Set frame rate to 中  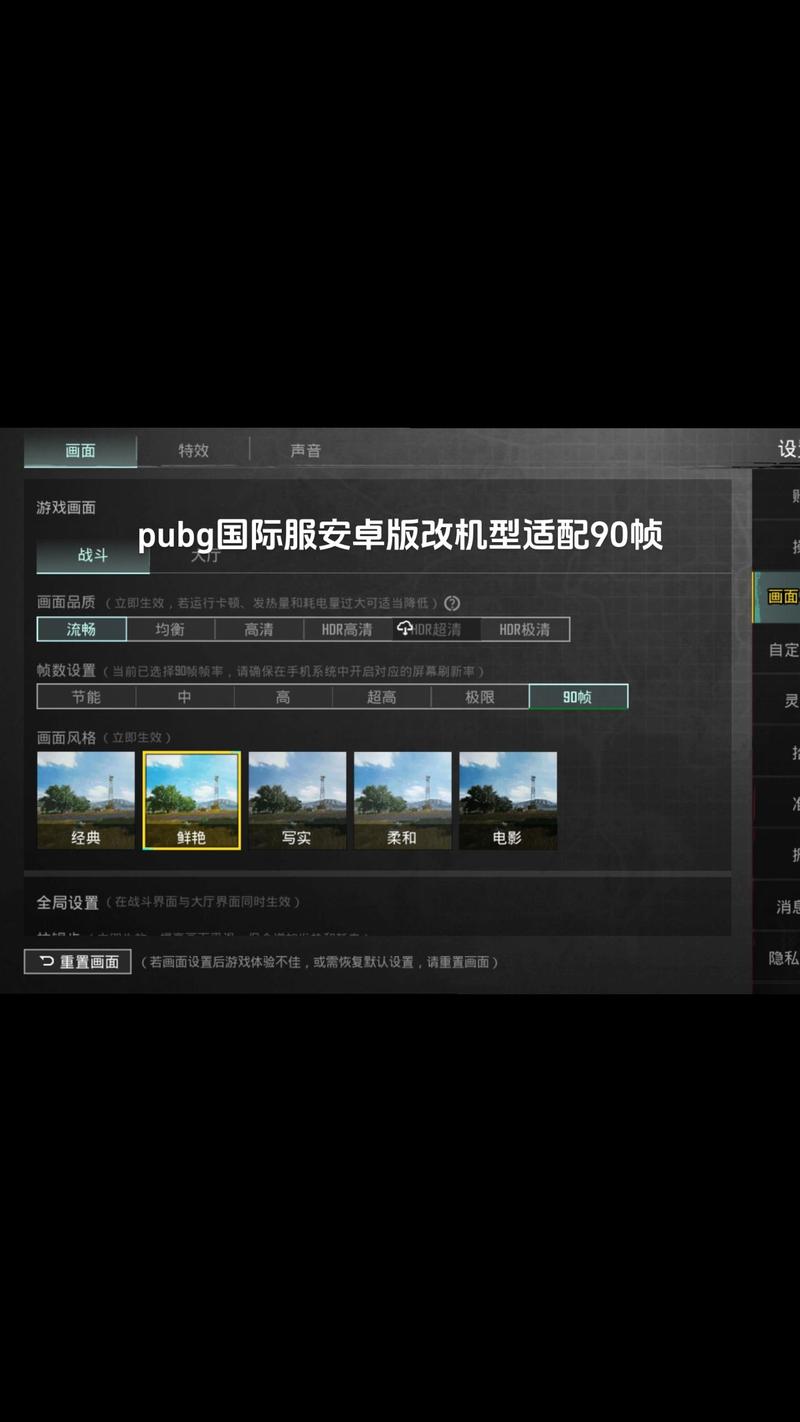(x=184, y=697)
